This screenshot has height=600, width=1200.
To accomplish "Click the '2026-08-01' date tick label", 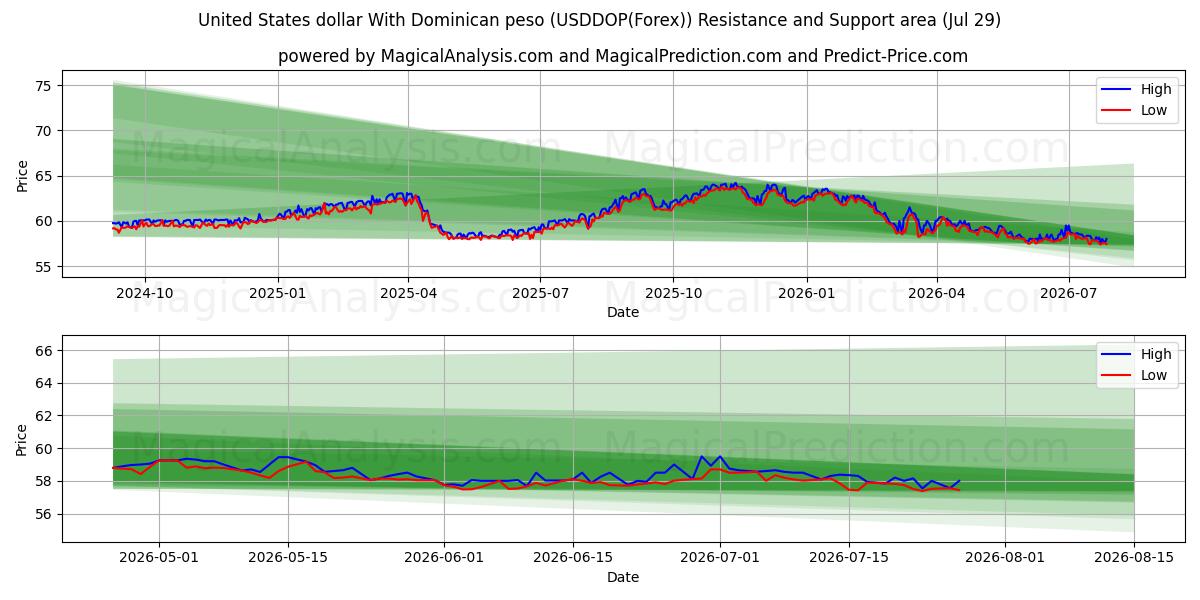I will point(1005,559).
